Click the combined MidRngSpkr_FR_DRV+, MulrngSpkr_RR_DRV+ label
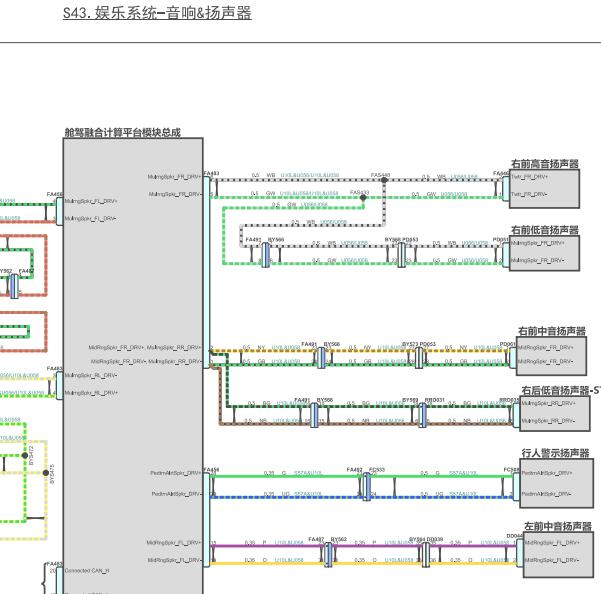This screenshot has height=594, width=601. pyautogui.click(x=145, y=348)
